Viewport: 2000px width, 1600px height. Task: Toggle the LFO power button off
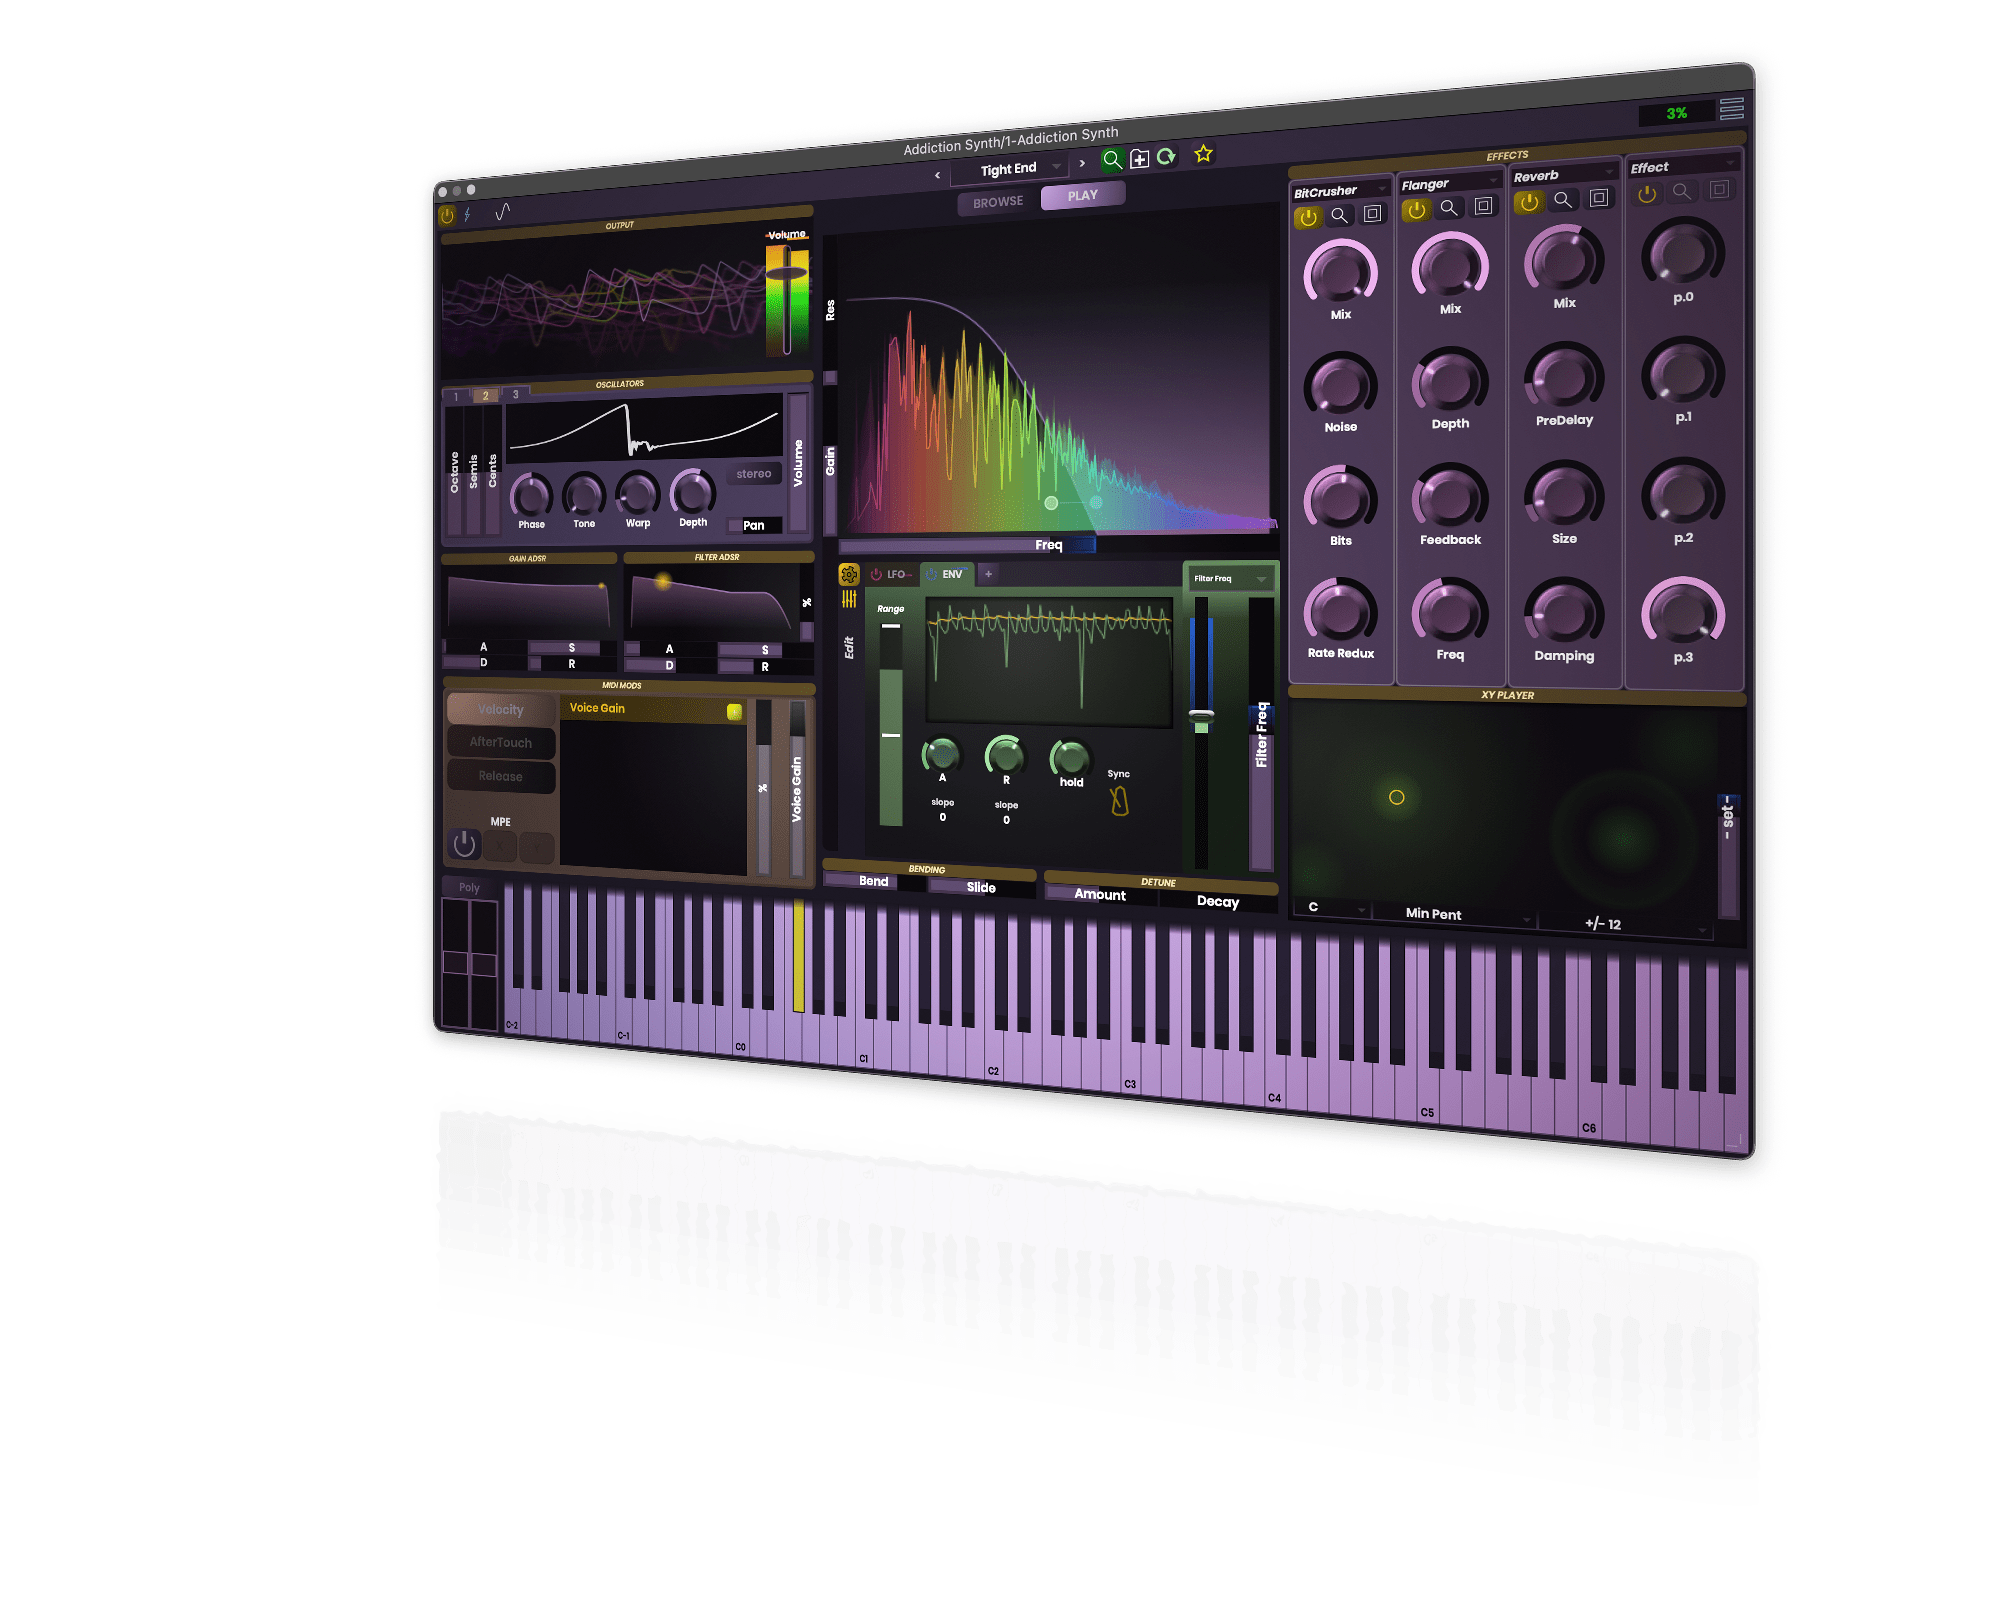tap(876, 574)
